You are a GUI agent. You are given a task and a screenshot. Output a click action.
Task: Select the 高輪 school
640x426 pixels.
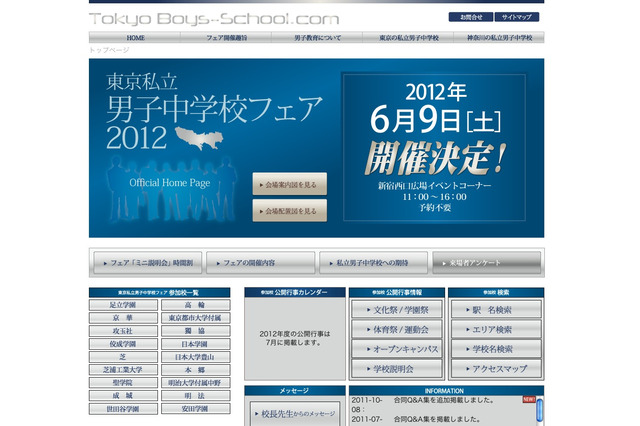(196, 305)
